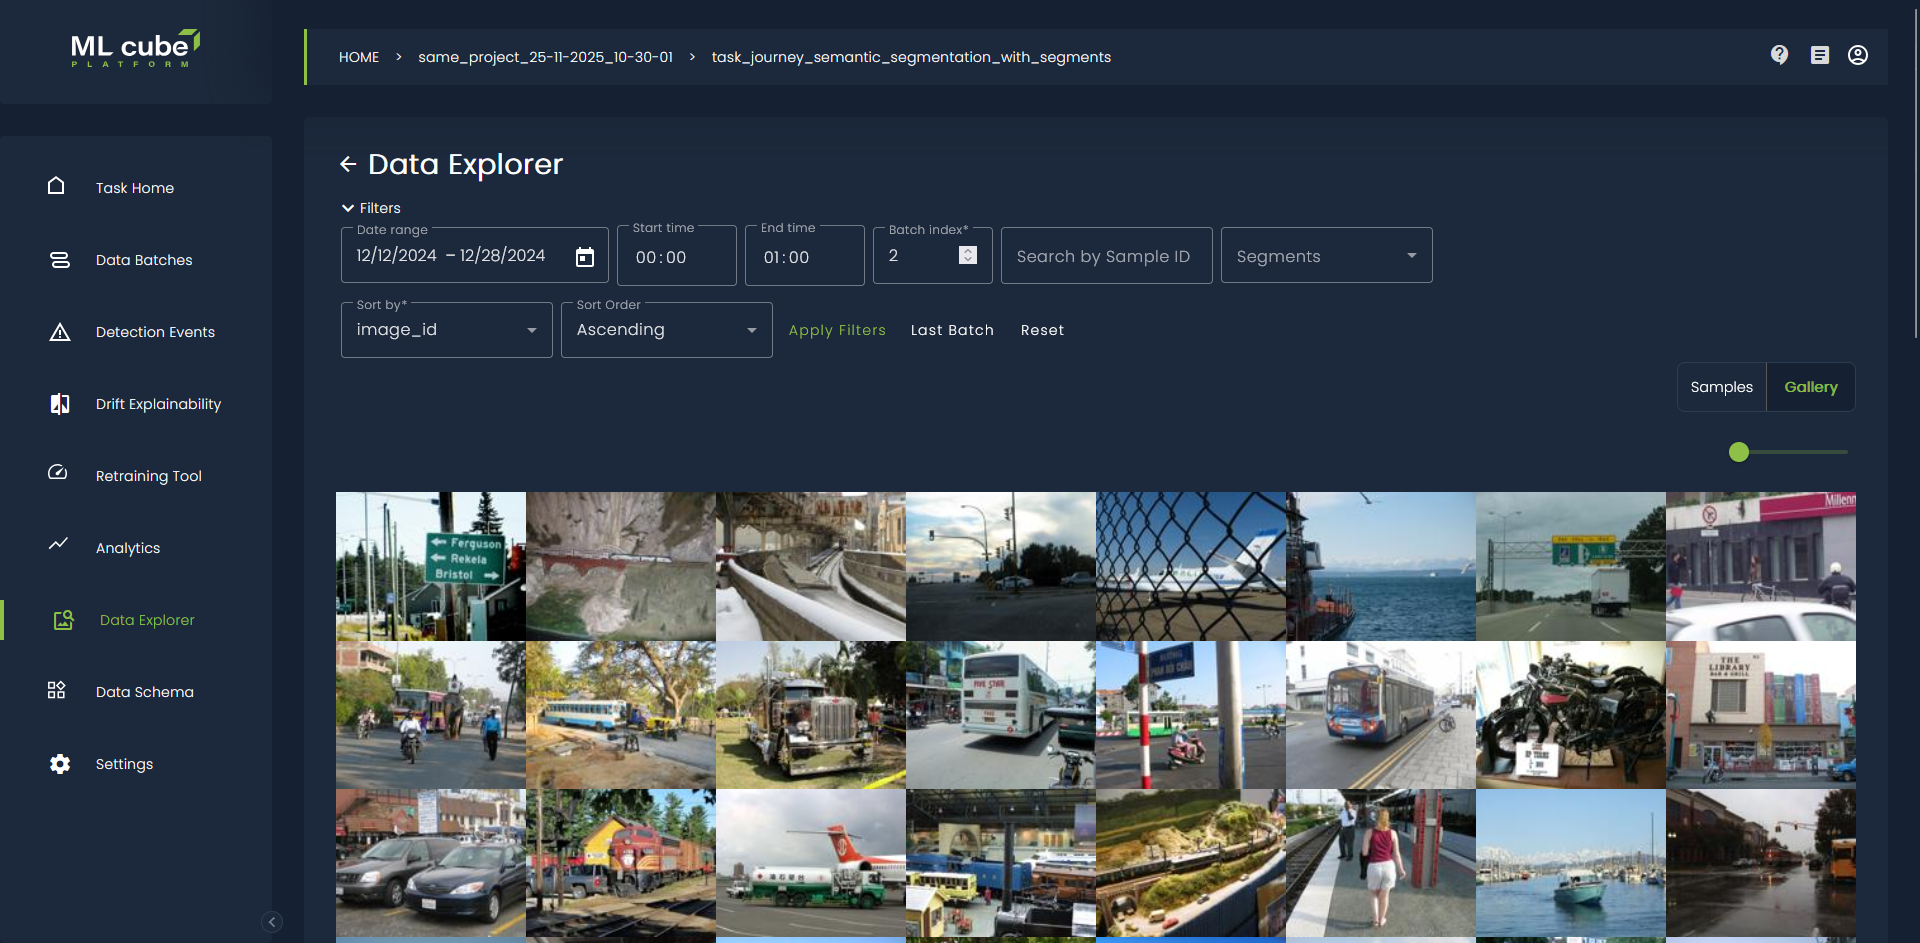Click the Last Batch button

[x=952, y=330]
